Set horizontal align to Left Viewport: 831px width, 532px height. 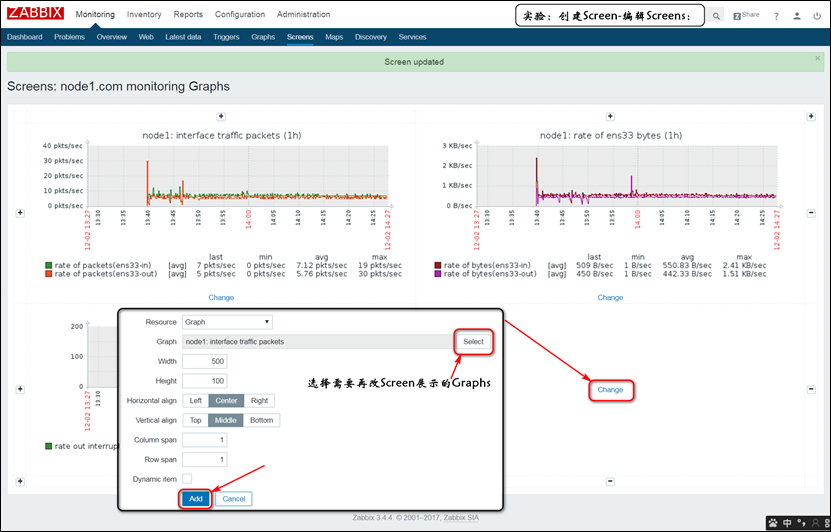196,401
